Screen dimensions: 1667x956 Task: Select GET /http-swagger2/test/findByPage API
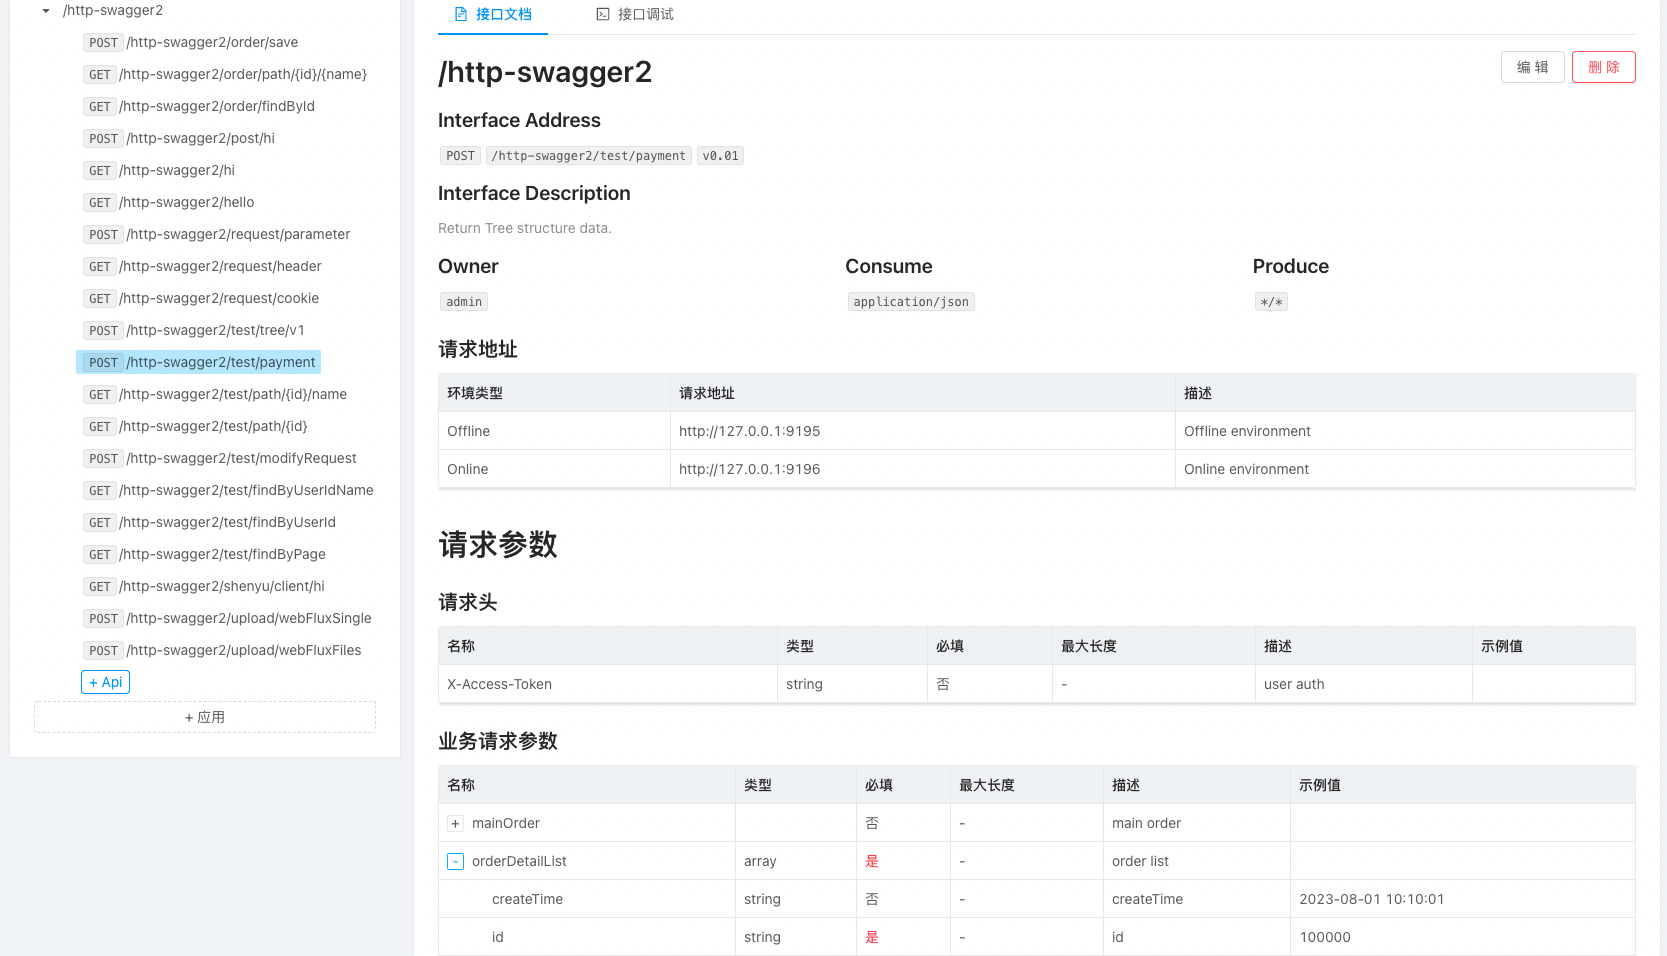(222, 554)
